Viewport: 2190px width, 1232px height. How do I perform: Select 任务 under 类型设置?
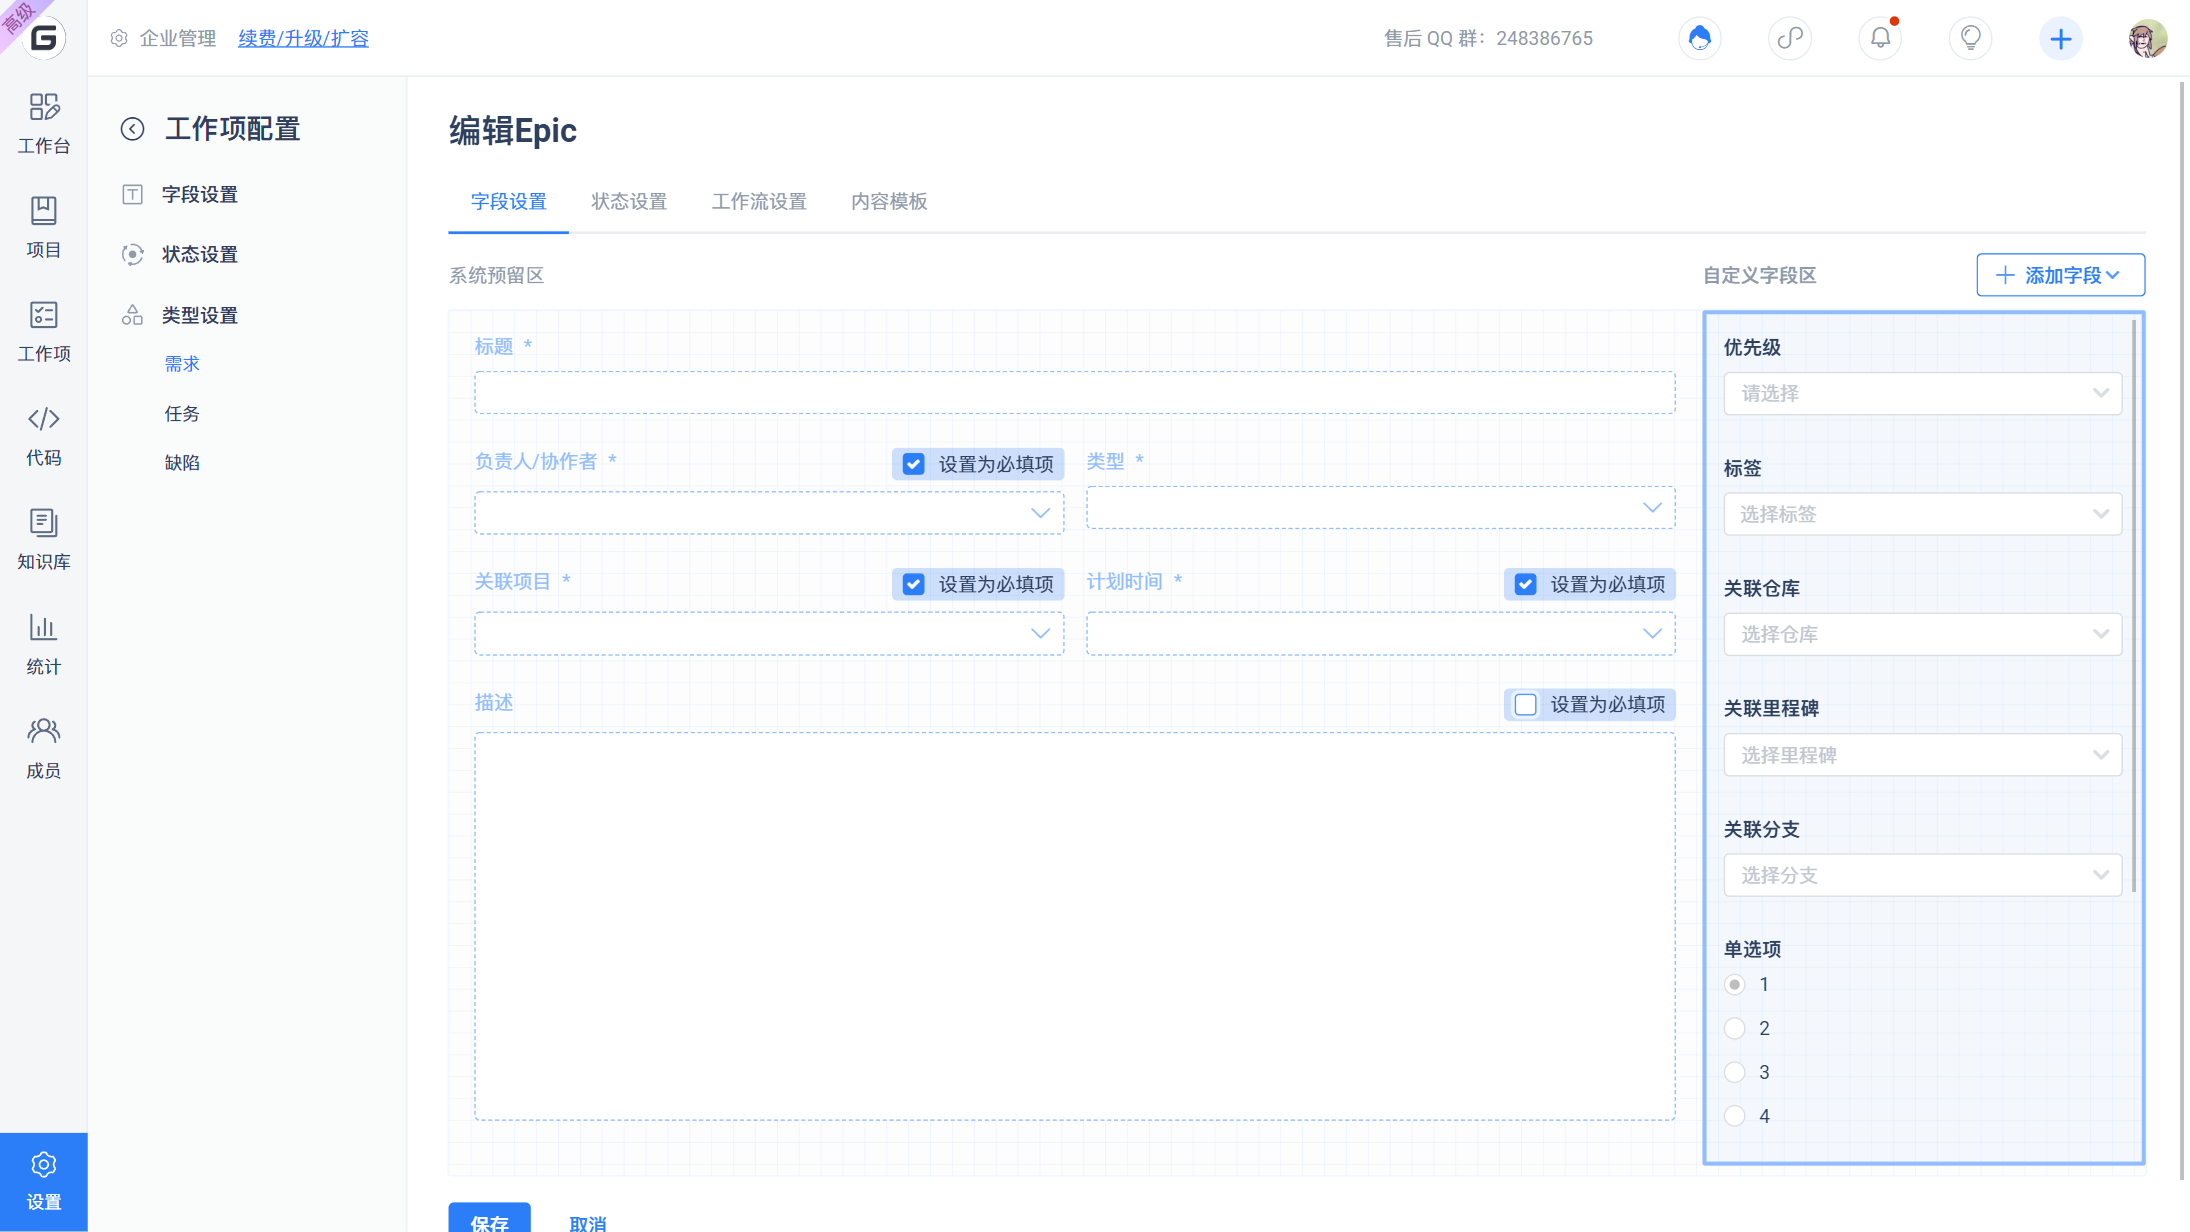182,414
